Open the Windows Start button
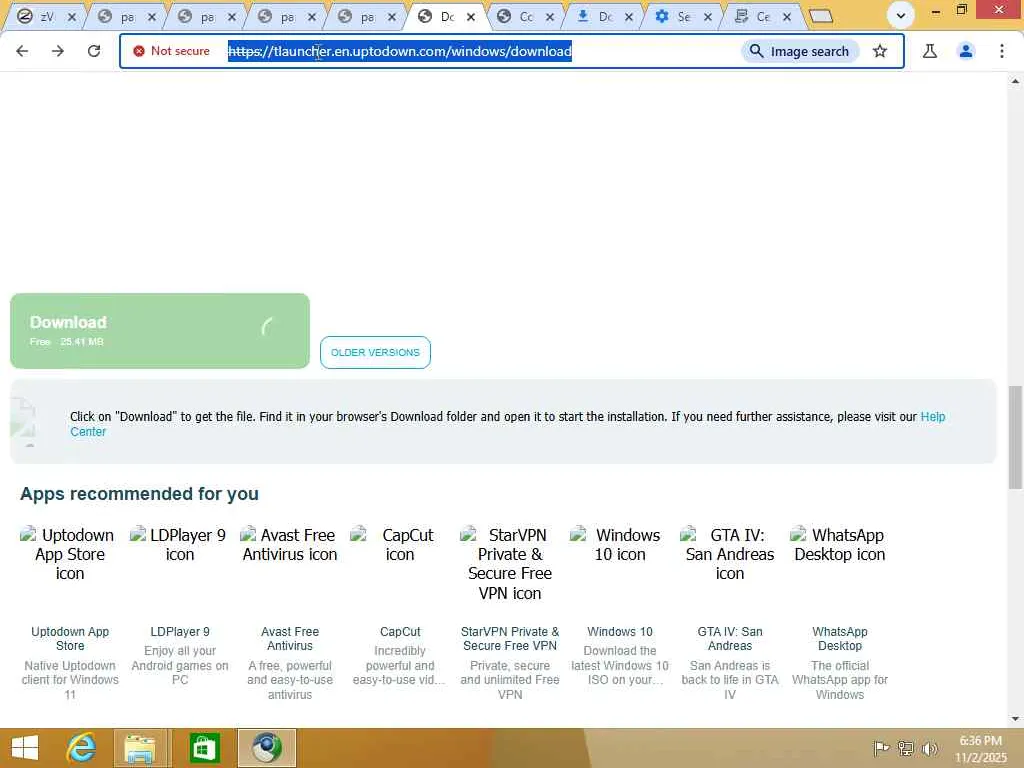1024x768 pixels. pos(25,748)
